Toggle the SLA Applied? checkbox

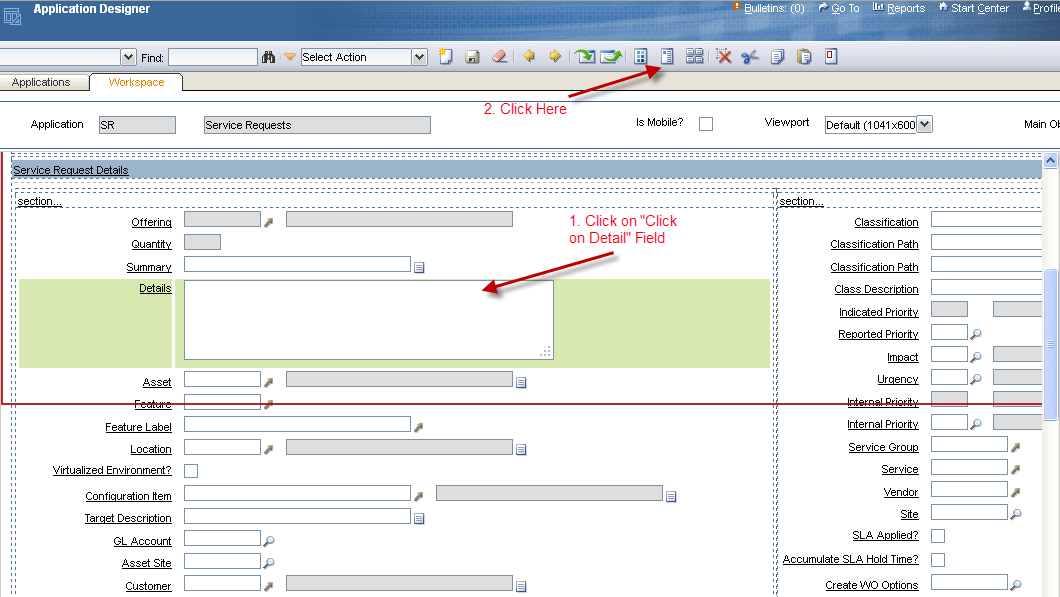tap(937, 535)
